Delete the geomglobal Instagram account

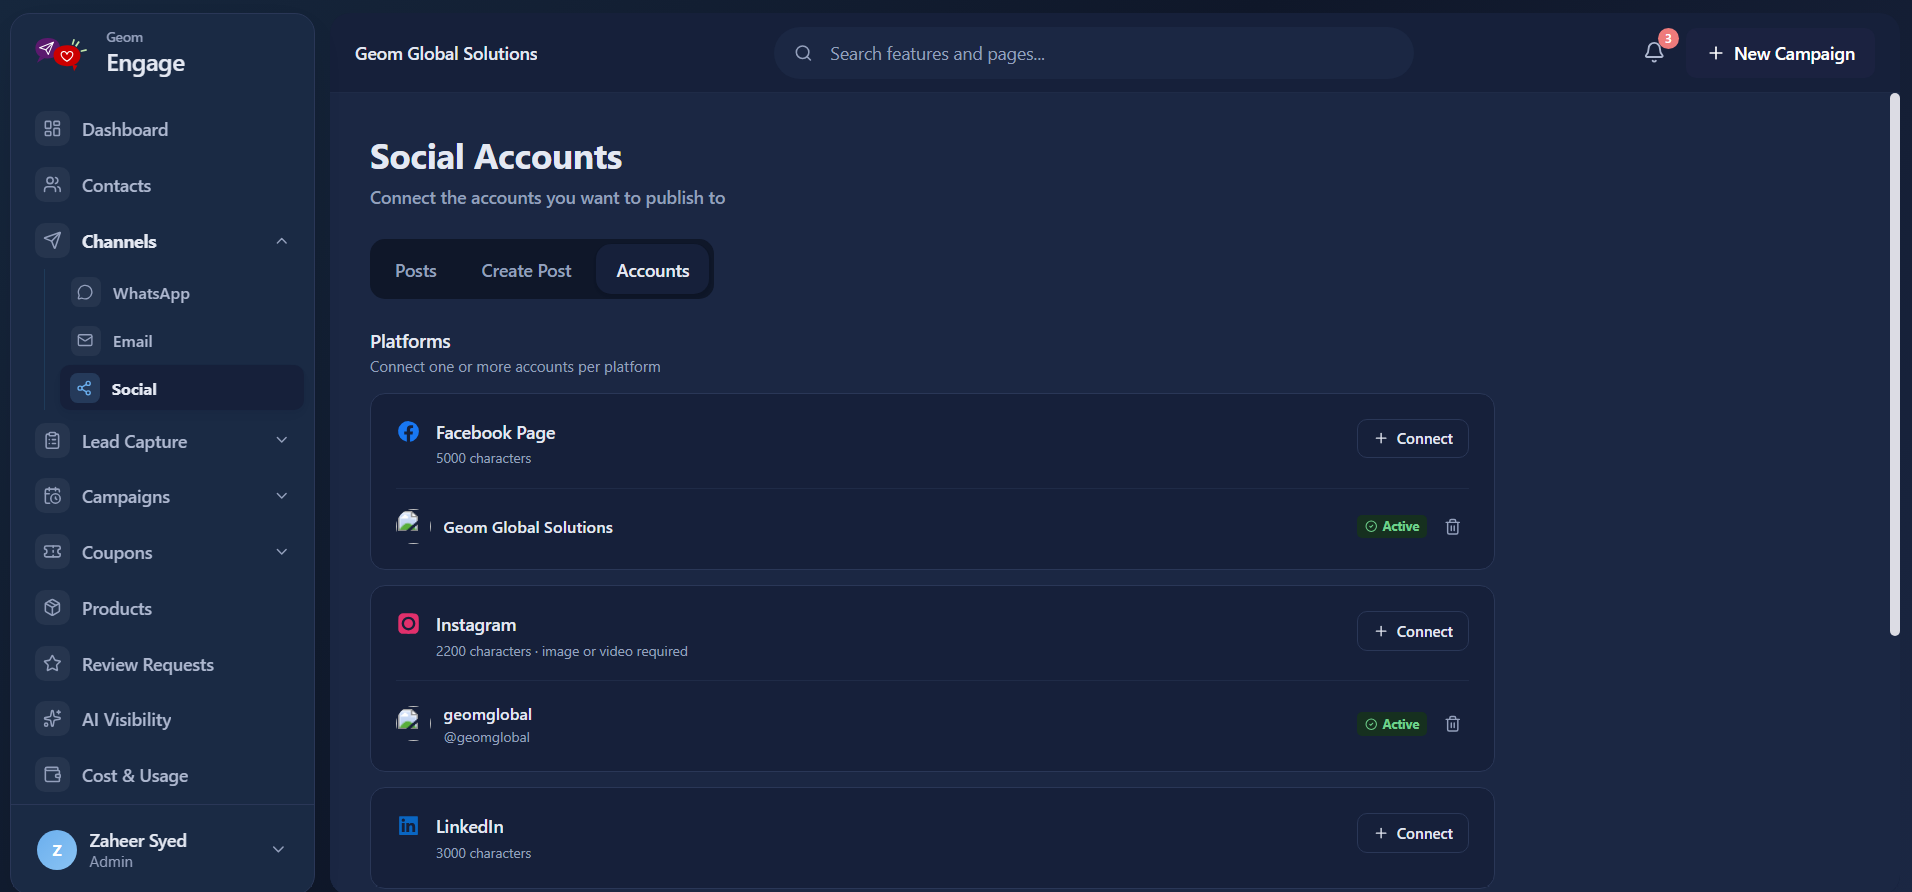point(1453,724)
